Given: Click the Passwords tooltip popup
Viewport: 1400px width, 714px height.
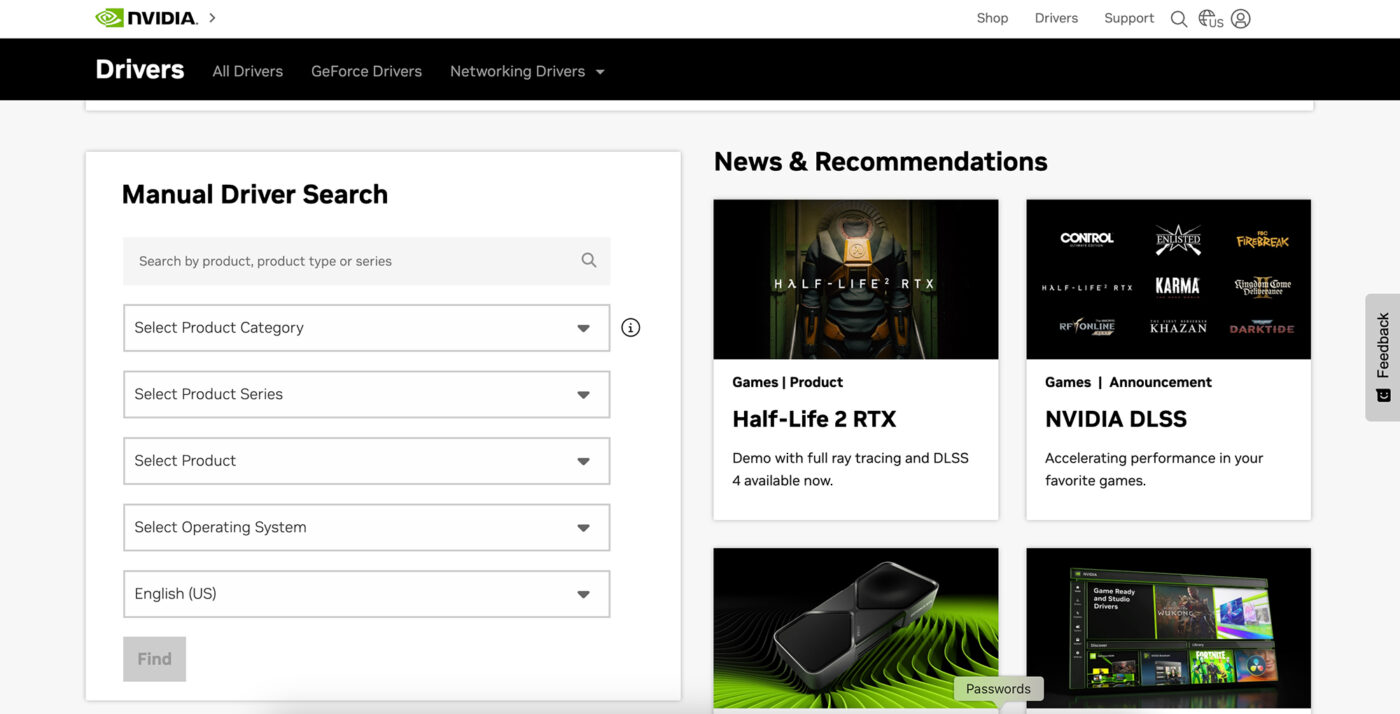Looking at the screenshot, I should [998, 689].
